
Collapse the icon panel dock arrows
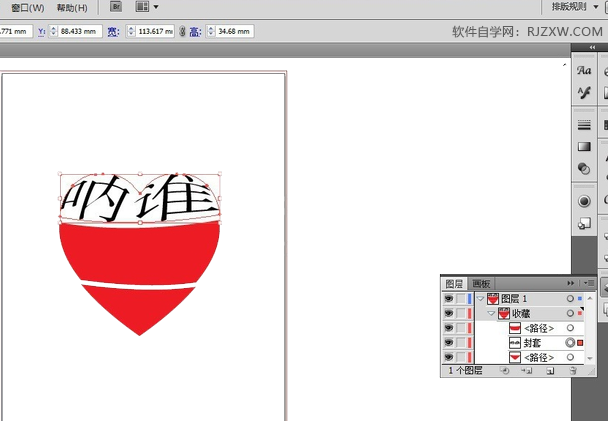click(592, 47)
